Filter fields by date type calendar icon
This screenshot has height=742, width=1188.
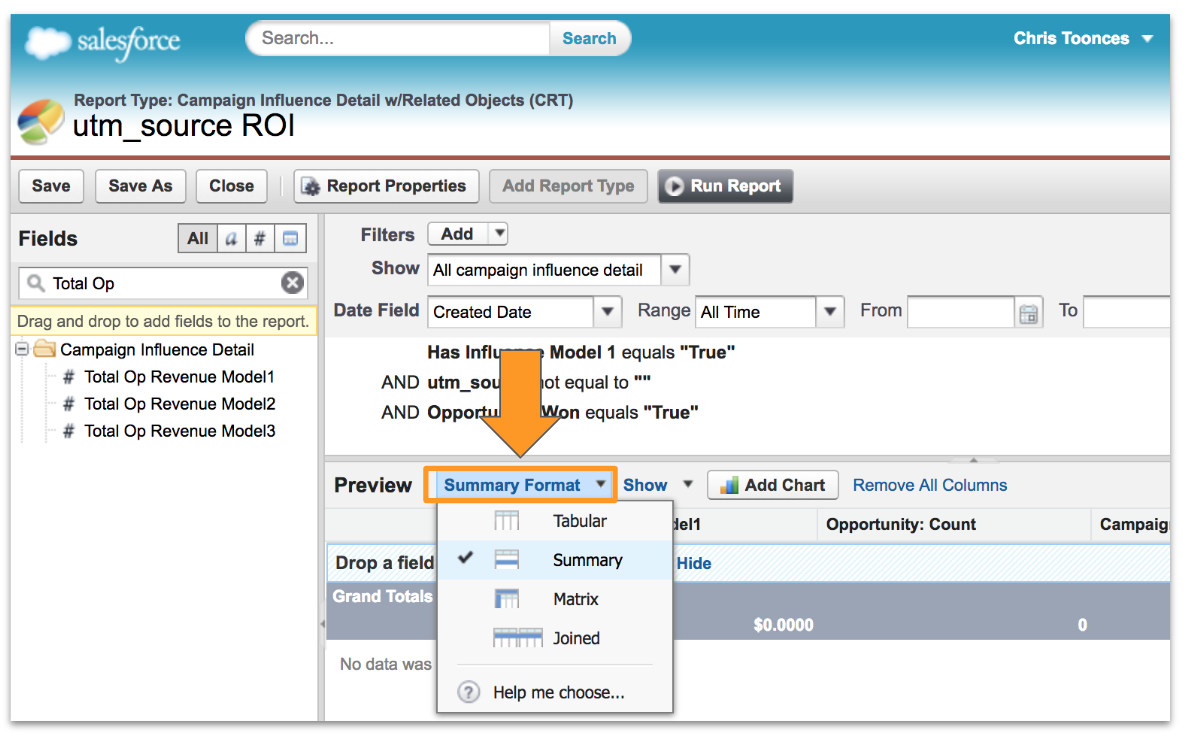(x=290, y=239)
